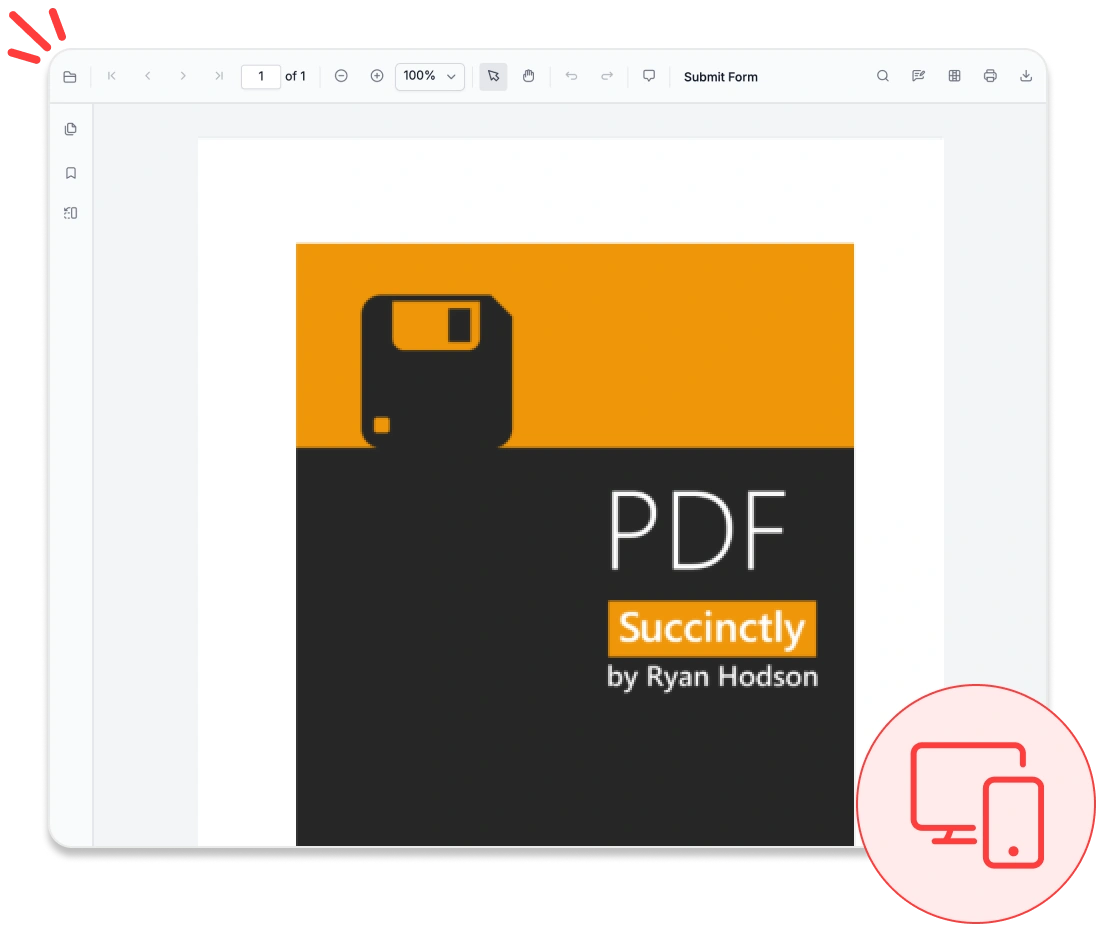Open the search tool
Viewport: 1100px width, 928px height.
click(883, 76)
